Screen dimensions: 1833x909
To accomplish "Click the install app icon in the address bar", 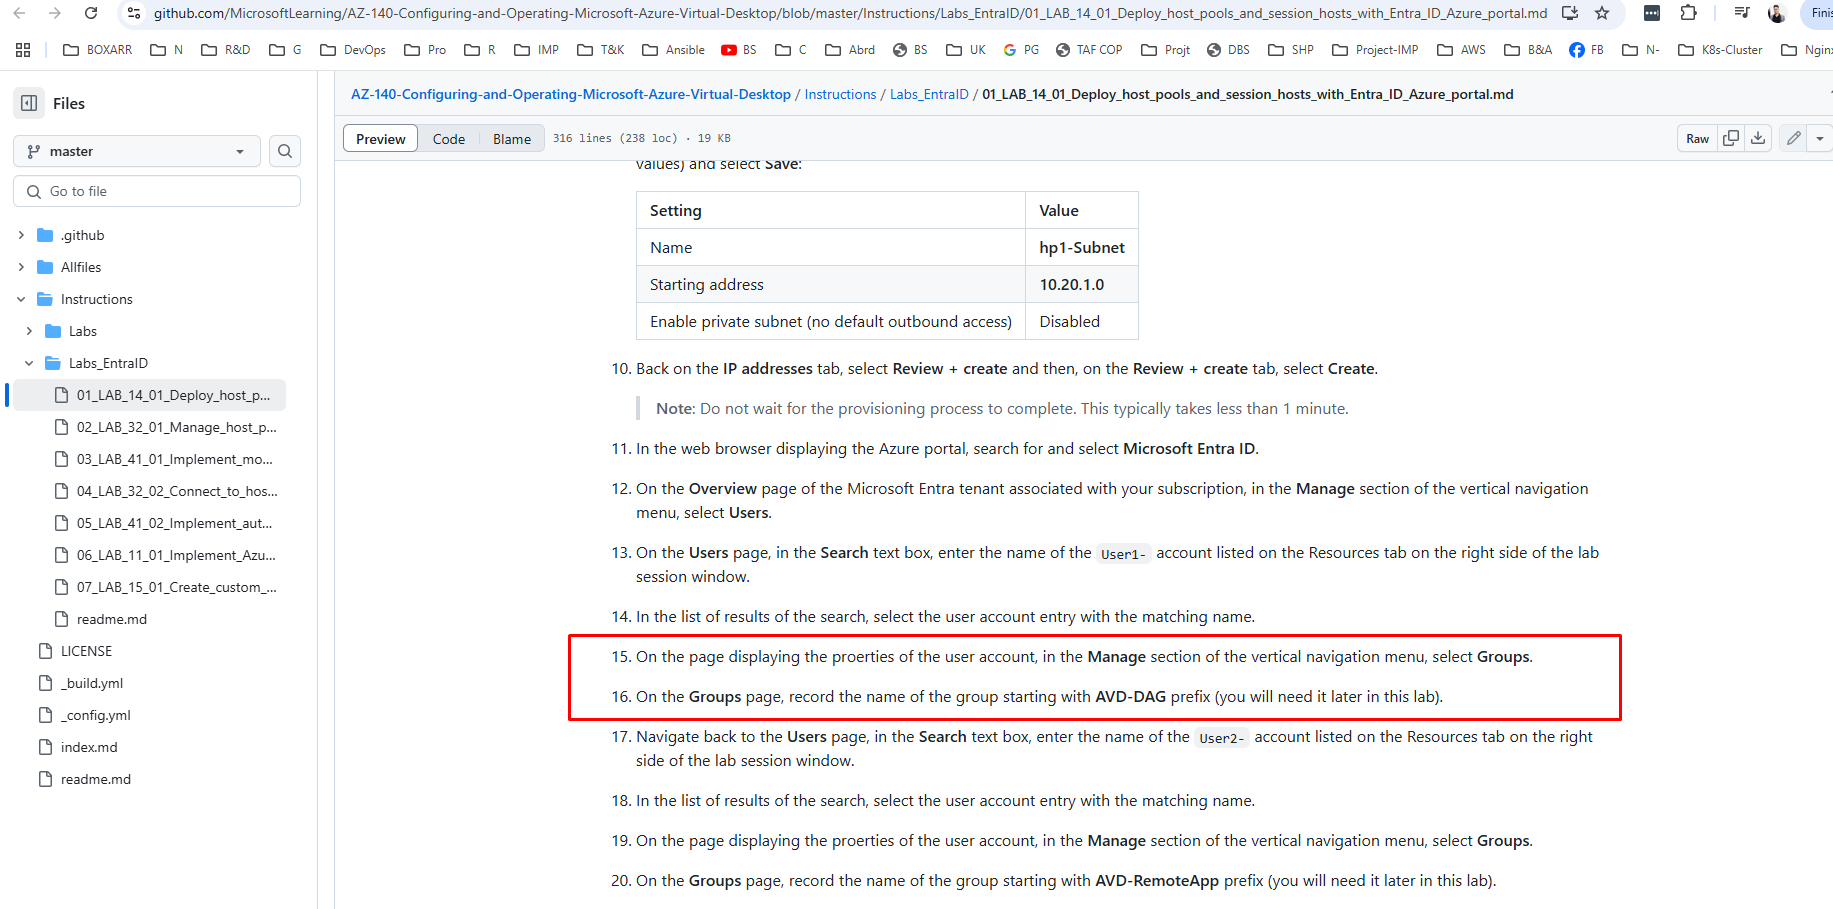I will [1570, 13].
